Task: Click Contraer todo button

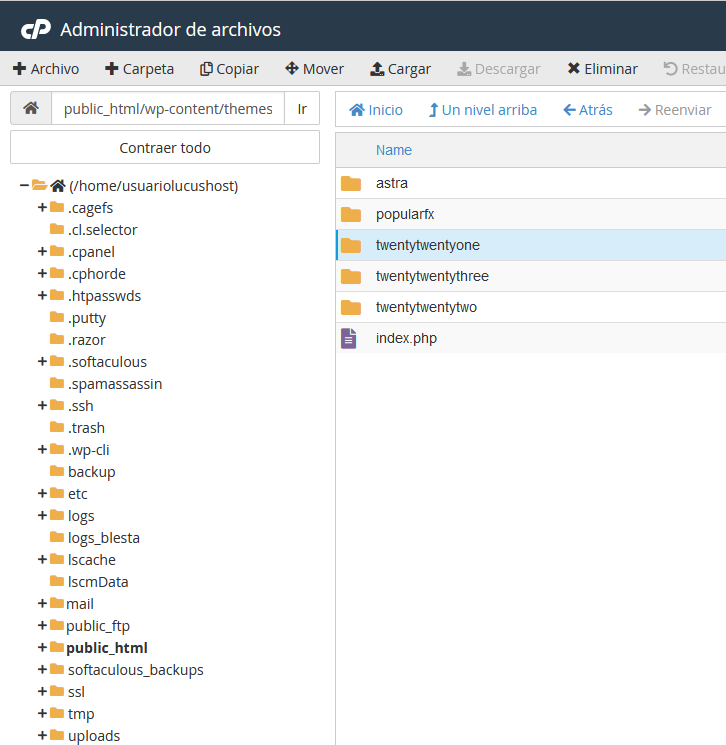Action: (165, 148)
